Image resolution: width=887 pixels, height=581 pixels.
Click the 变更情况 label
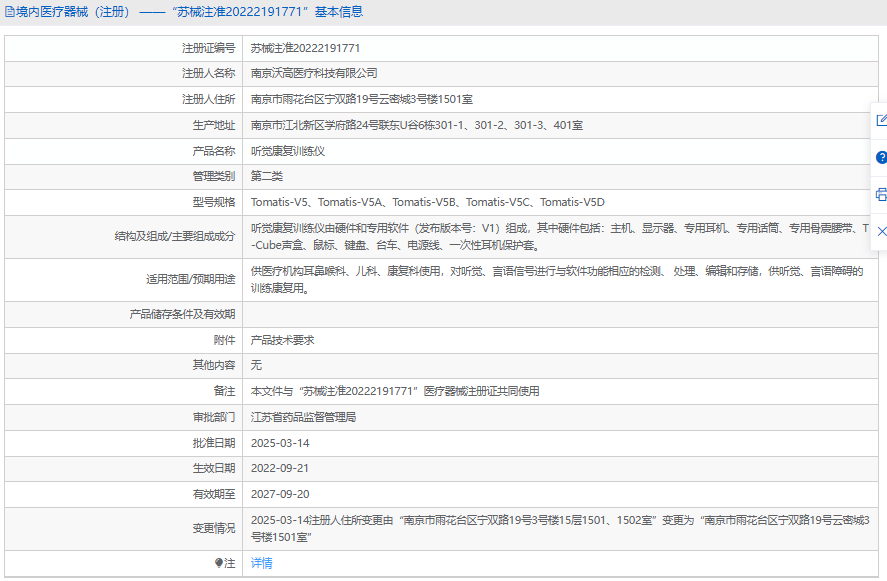pyautogui.click(x=214, y=528)
